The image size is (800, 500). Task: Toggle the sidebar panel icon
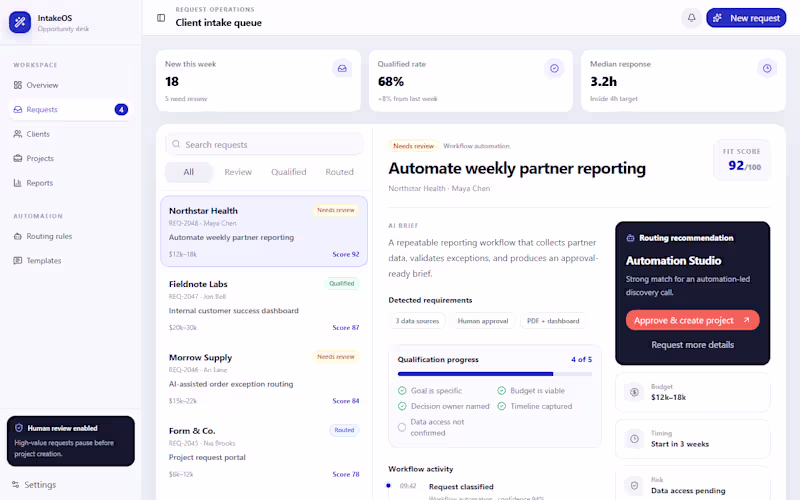[x=161, y=18]
